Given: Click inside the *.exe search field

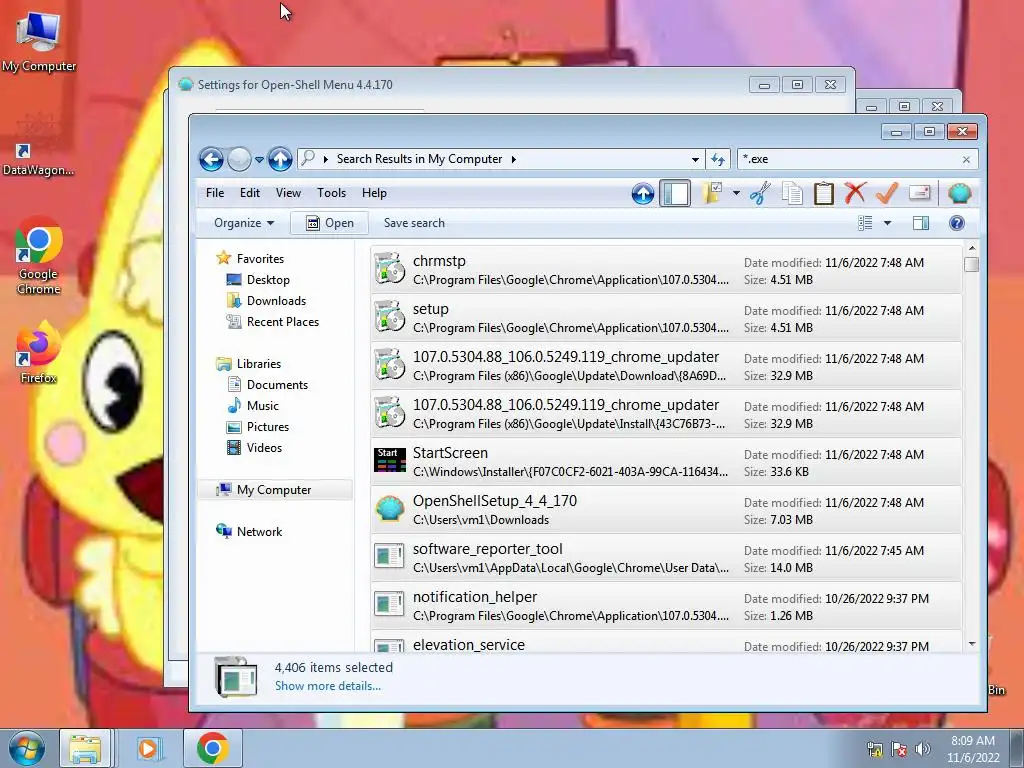Looking at the screenshot, I should (849, 159).
